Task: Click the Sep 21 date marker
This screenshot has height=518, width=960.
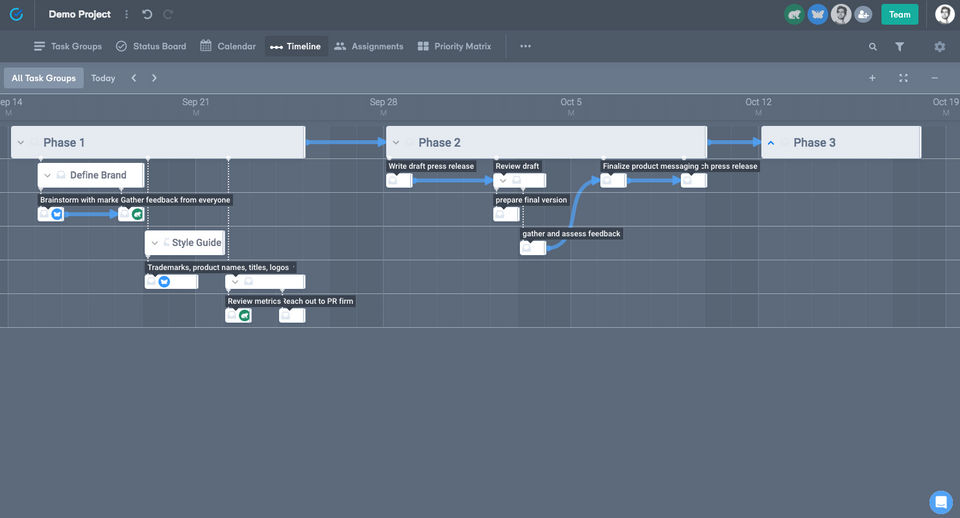Action: click(x=195, y=102)
